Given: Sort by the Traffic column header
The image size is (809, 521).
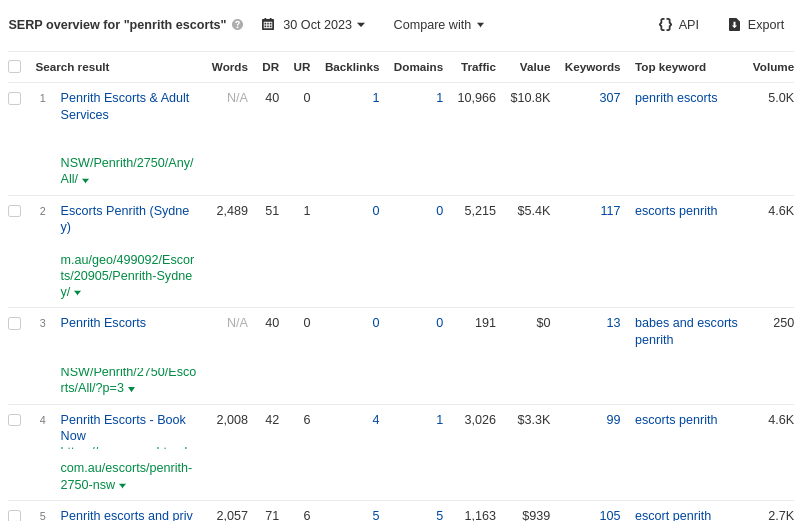Looking at the screenshot, I should point(478,67).
